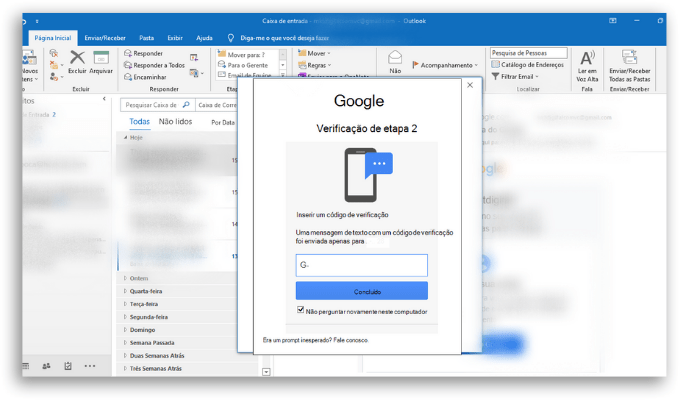Click Enviar/Receber Todas as Pastas icon
This screenshot has height=400, width=700.
(629, 58)
